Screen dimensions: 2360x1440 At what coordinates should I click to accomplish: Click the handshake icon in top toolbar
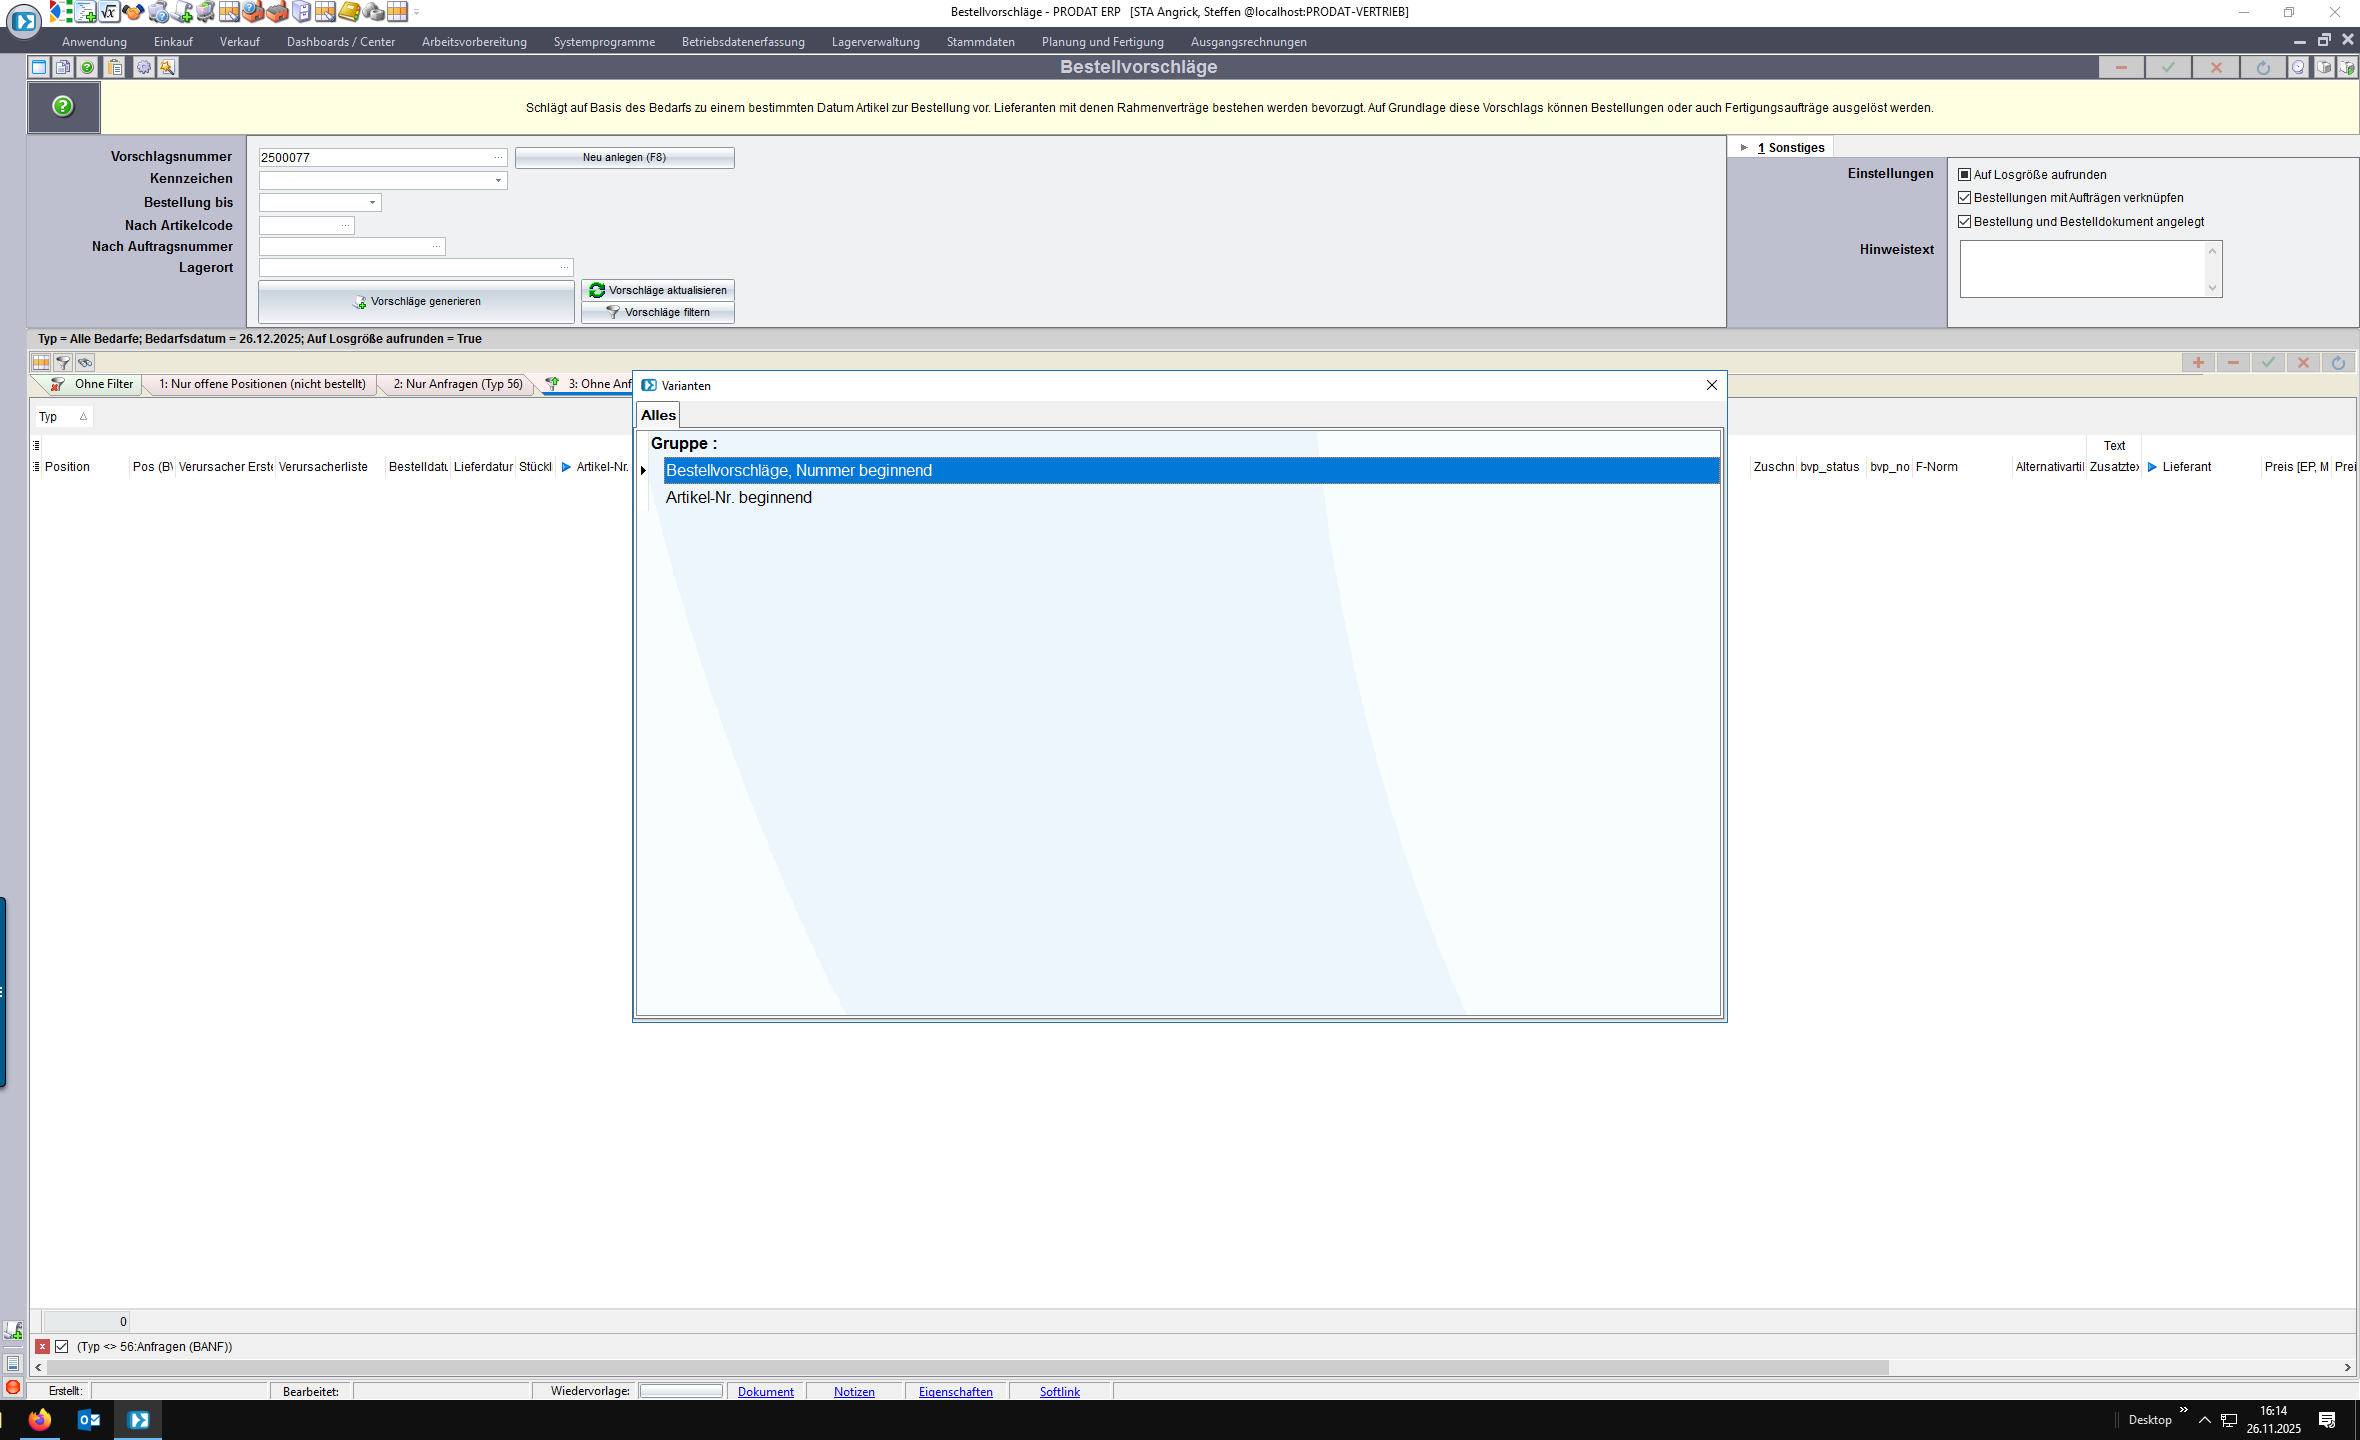coord(133,12)
